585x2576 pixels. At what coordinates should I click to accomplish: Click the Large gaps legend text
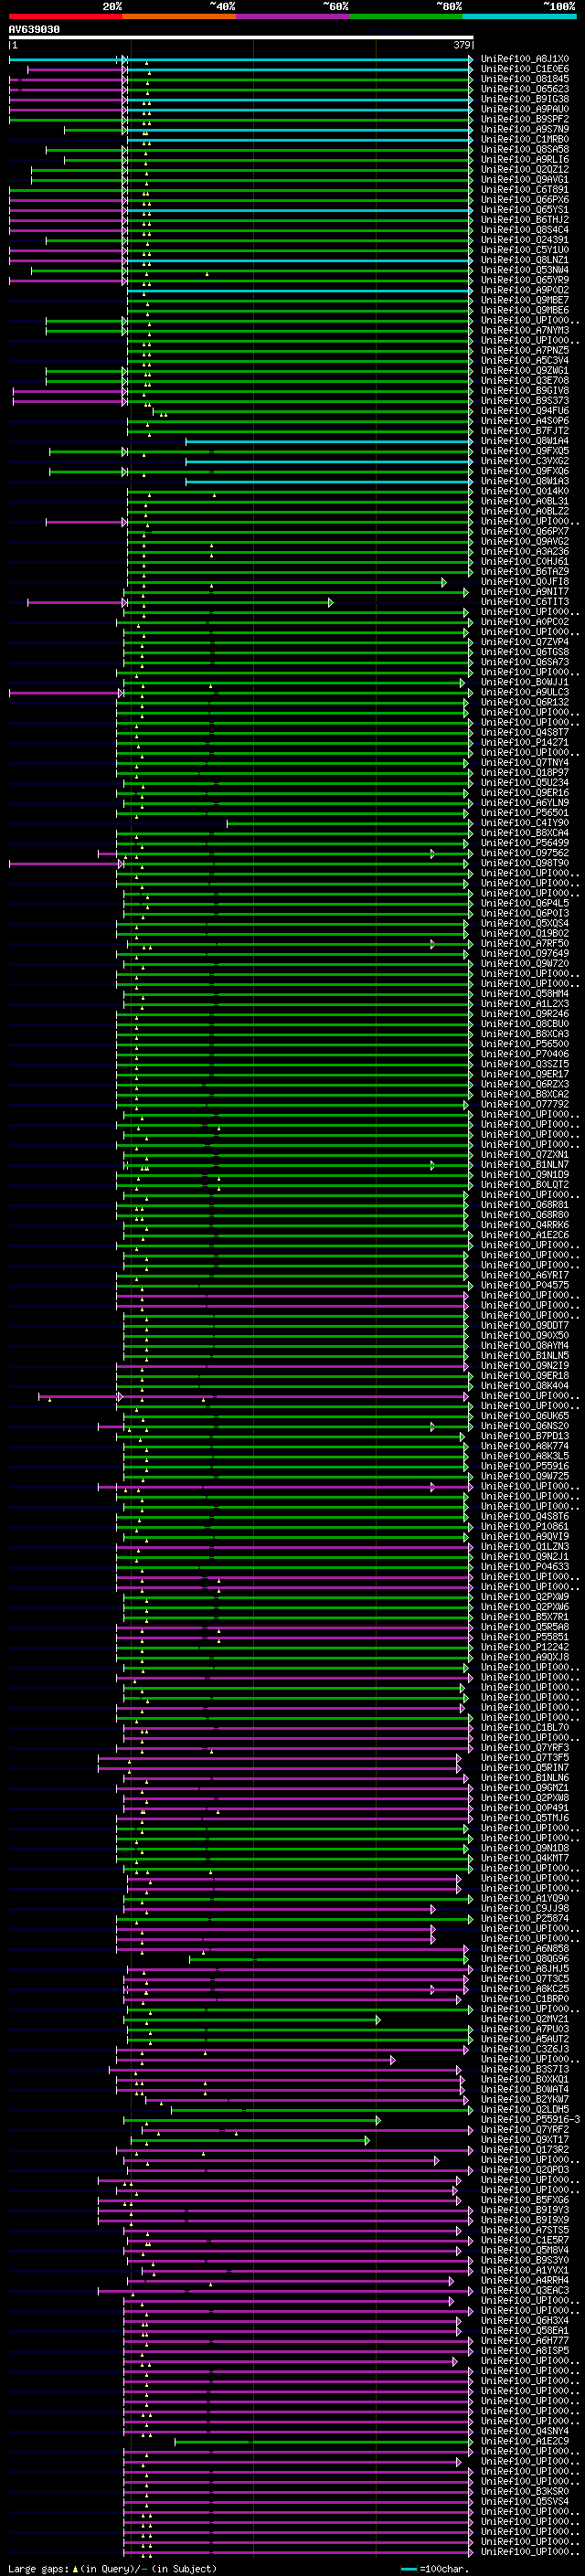pos(112,2569)
